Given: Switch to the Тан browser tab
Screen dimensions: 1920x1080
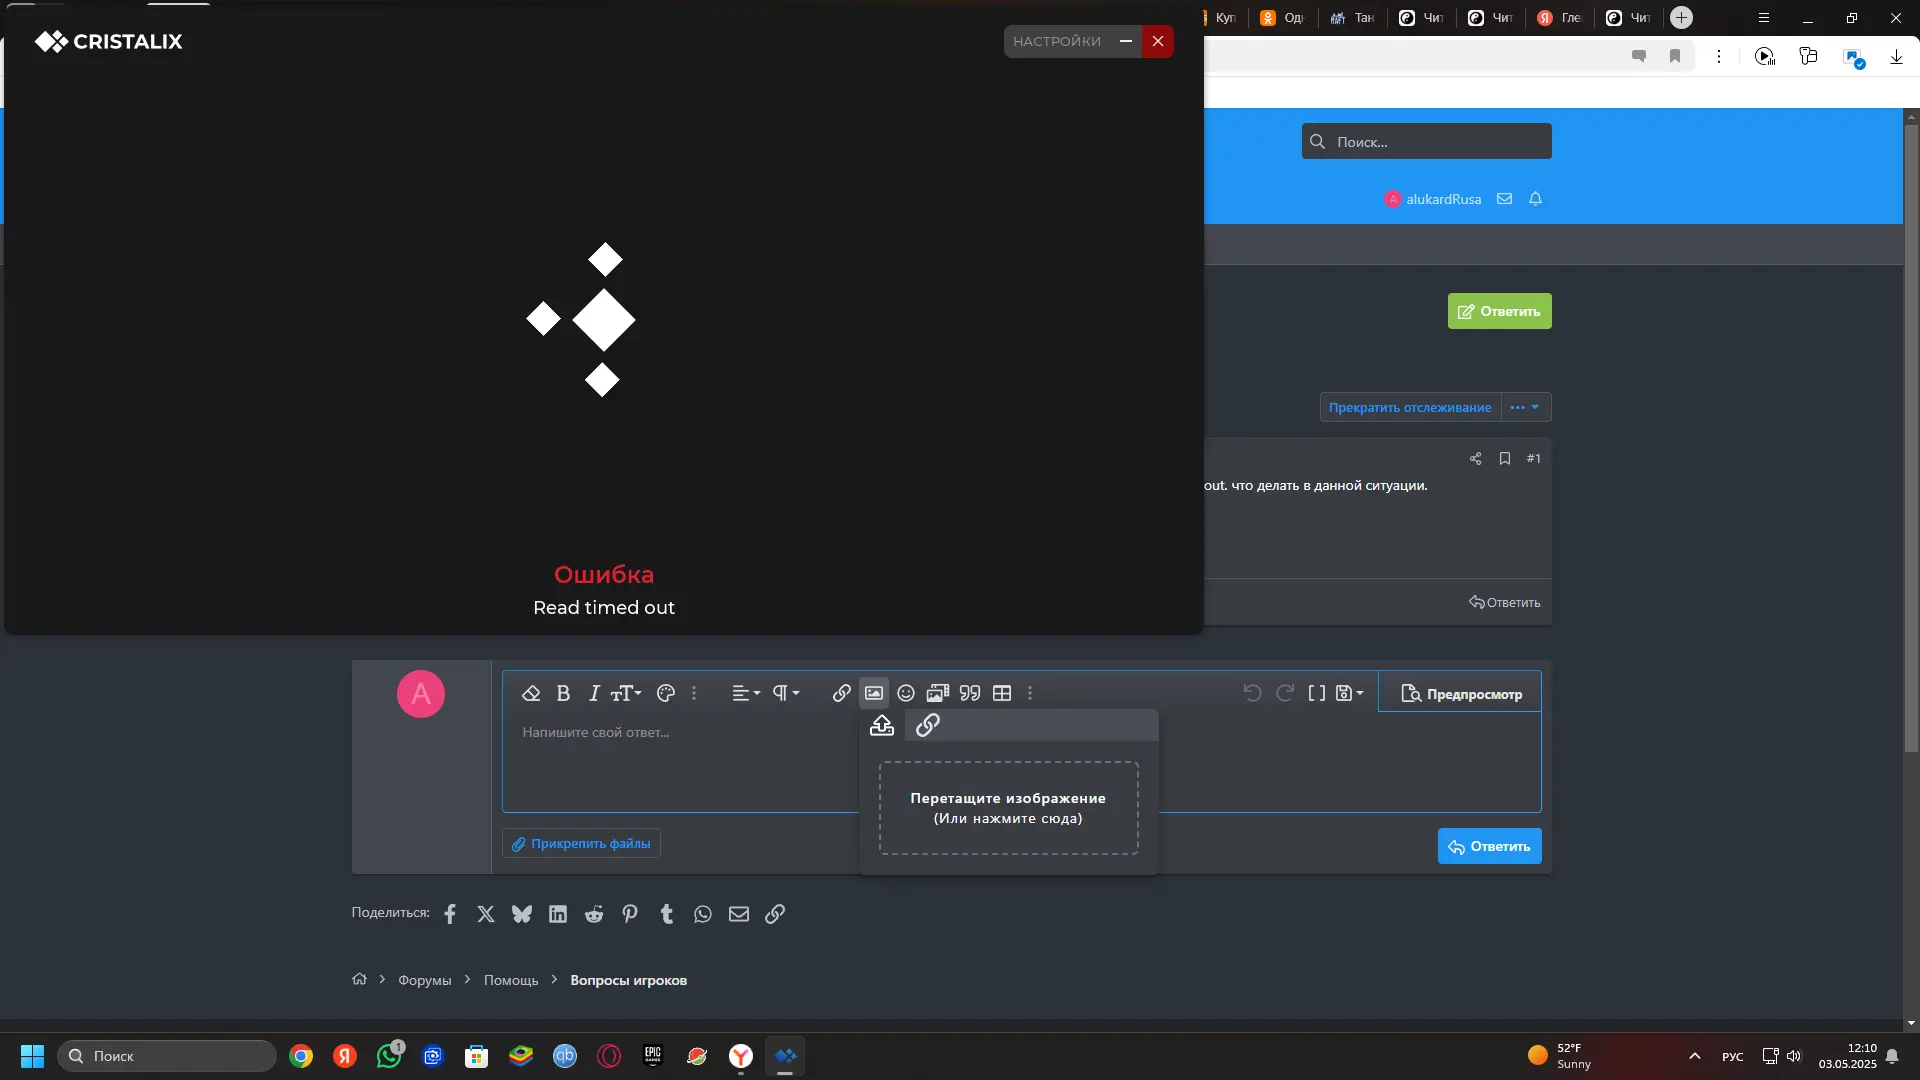Looking at the screenshot, I should [1353, 18].
